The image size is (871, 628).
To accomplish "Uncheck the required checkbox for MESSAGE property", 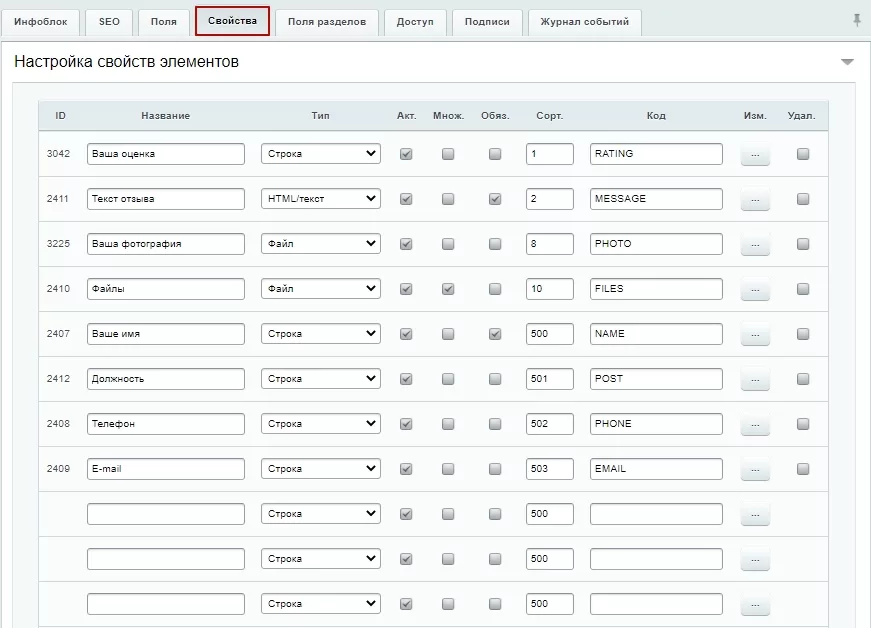I will [x=495, y=199].
